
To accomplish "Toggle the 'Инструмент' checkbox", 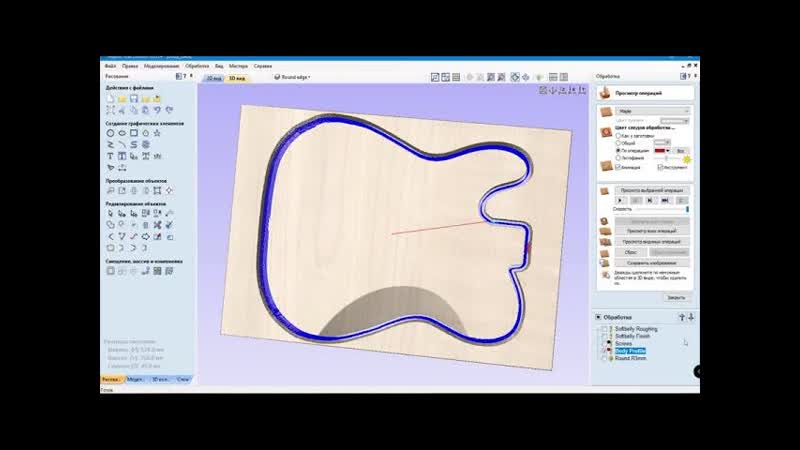I will click(660, 167).
